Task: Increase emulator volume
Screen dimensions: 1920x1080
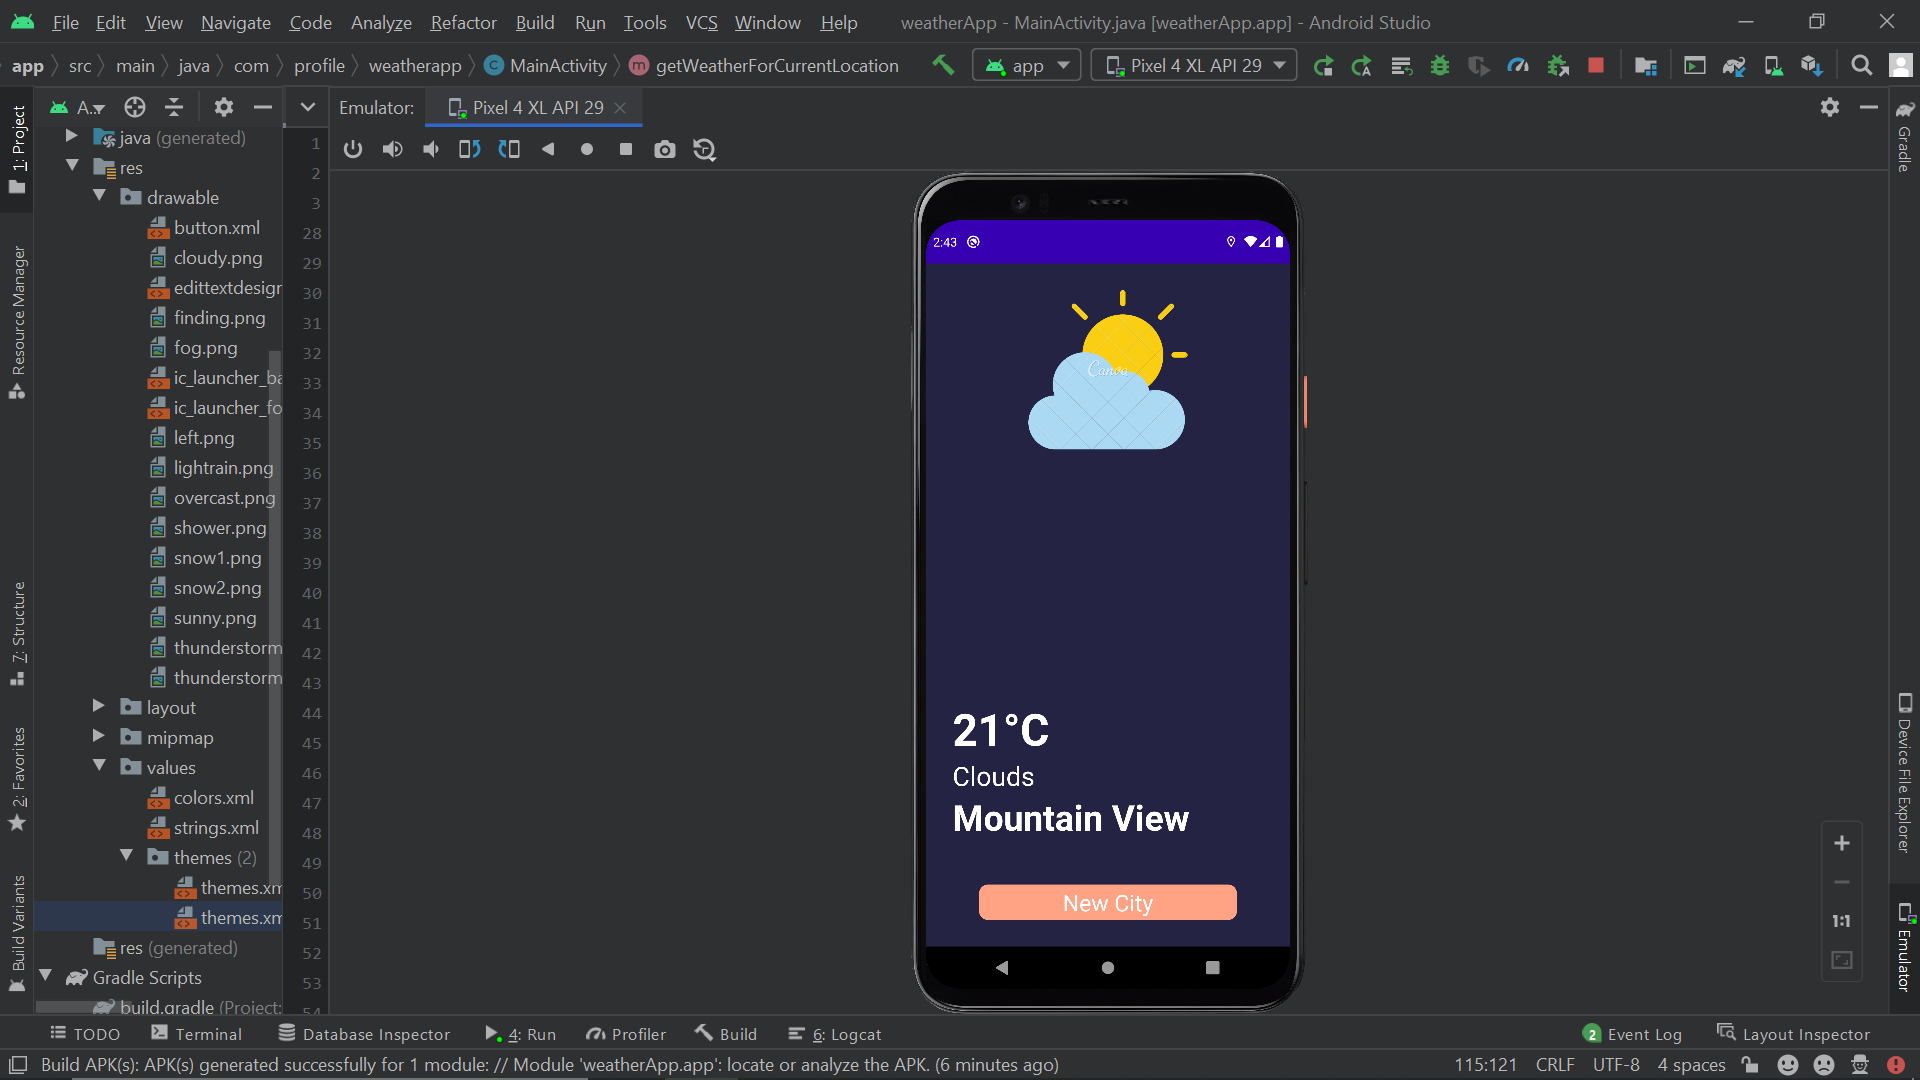Action: pyautogui.click(x=392, y=149)
